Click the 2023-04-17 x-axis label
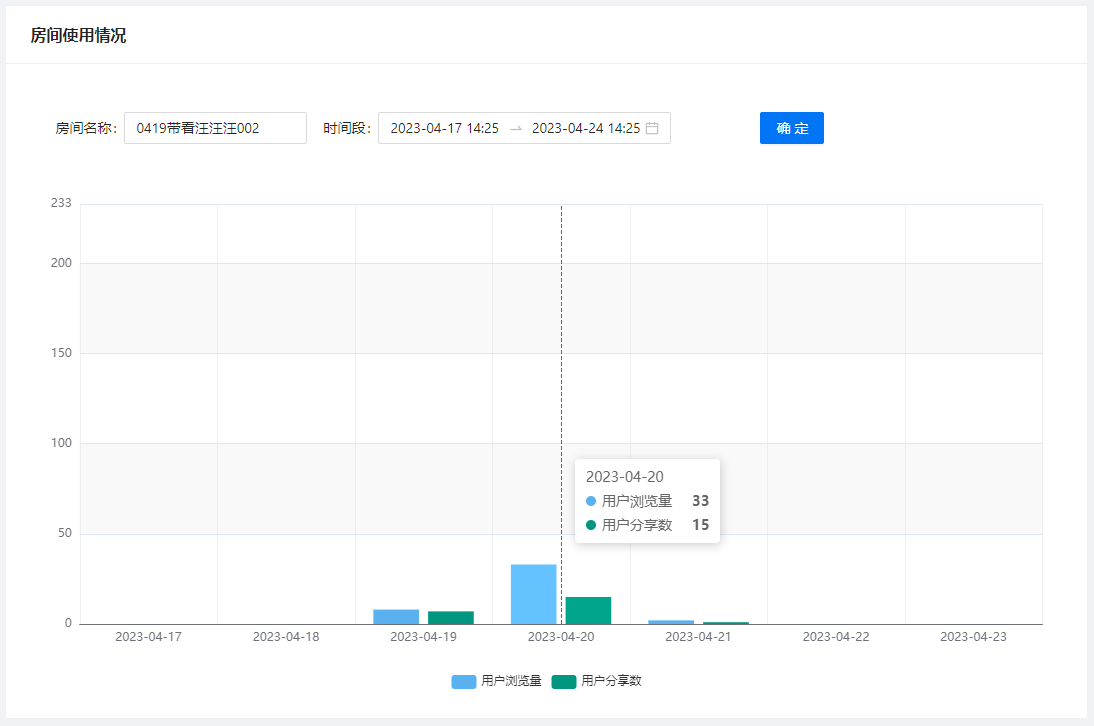 pyautogui.click(x=149, y=636)
